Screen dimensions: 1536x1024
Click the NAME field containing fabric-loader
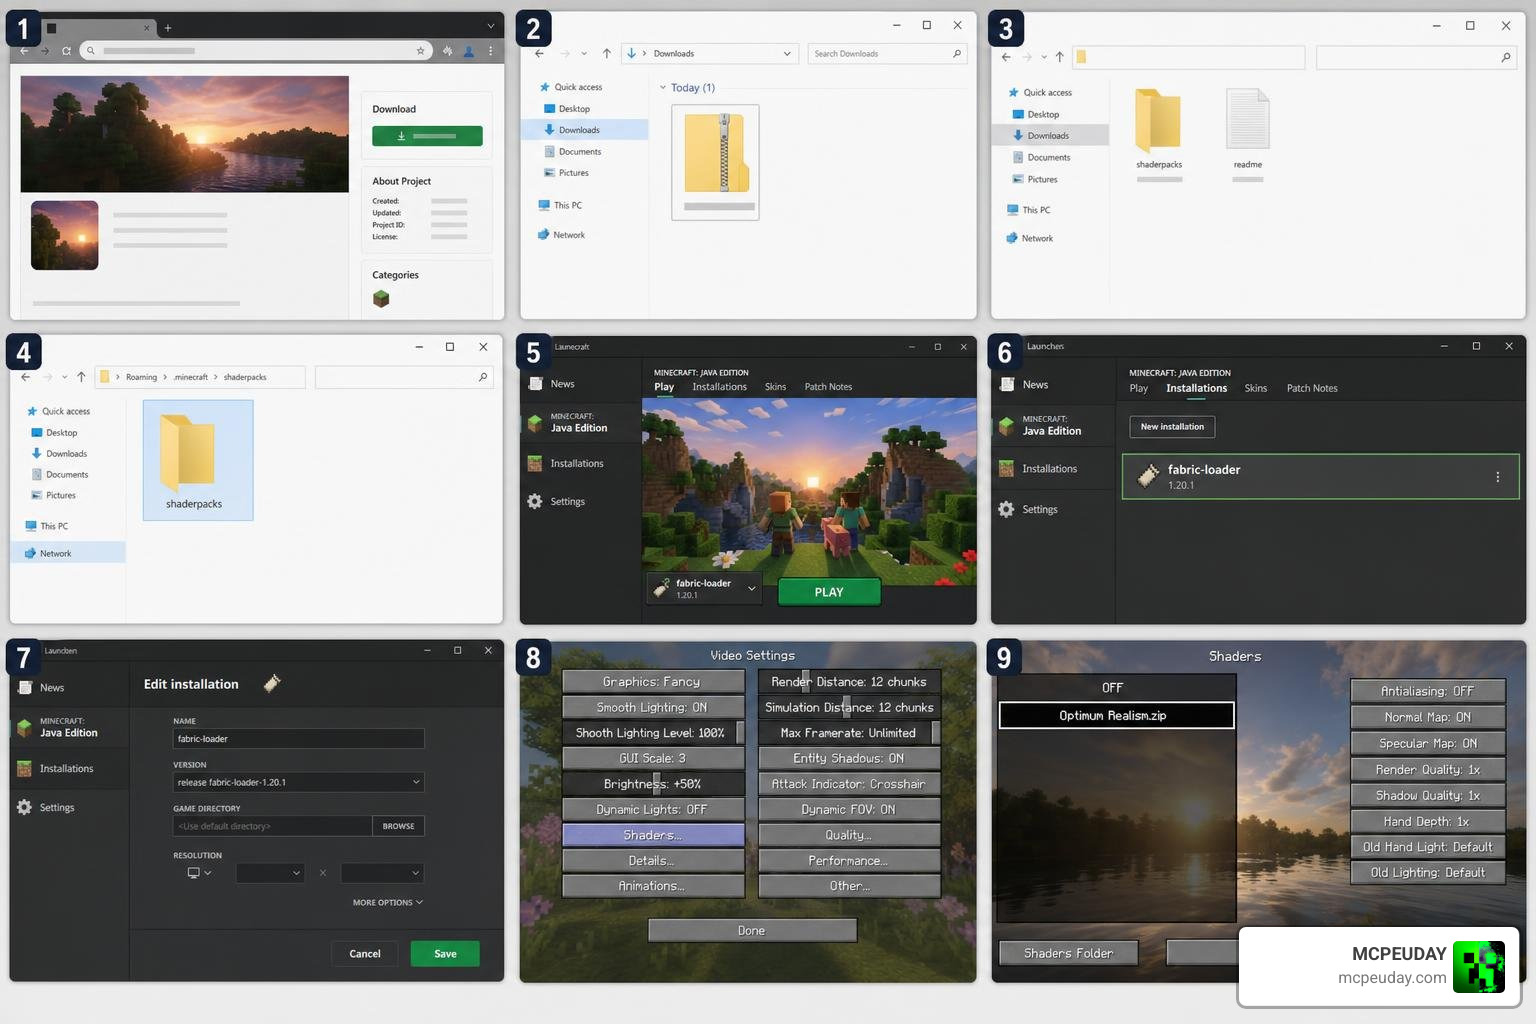(x=299, y=739)
